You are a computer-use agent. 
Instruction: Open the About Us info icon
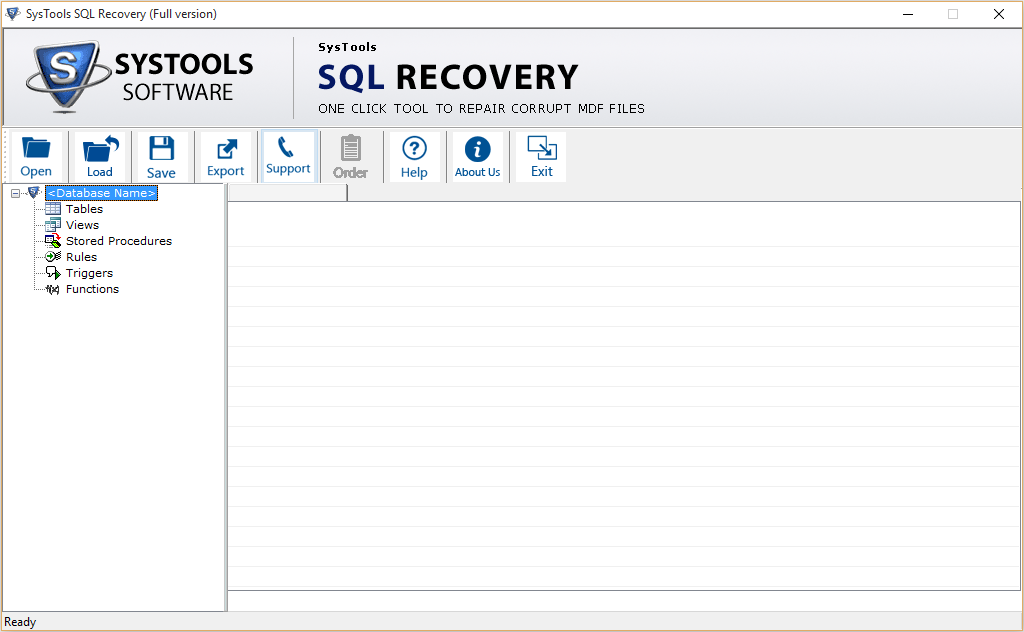pos(477,157)
